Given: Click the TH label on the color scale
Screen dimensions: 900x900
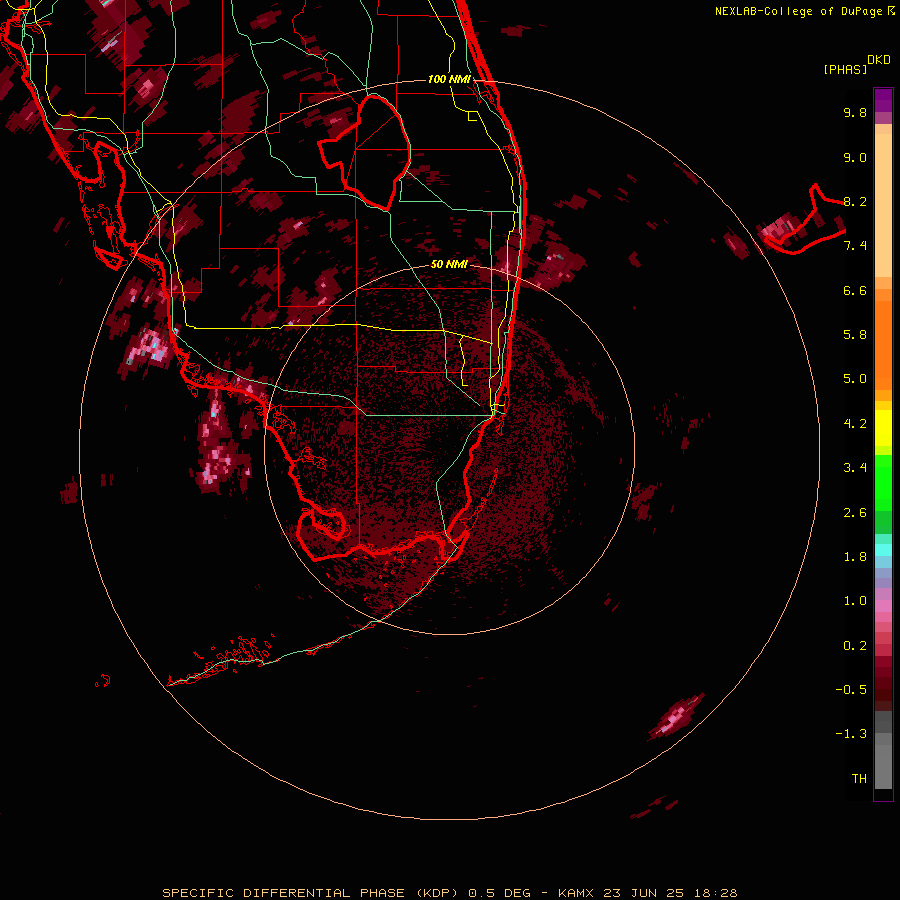Looking at the screenshot, I should [x=859, y=779].
